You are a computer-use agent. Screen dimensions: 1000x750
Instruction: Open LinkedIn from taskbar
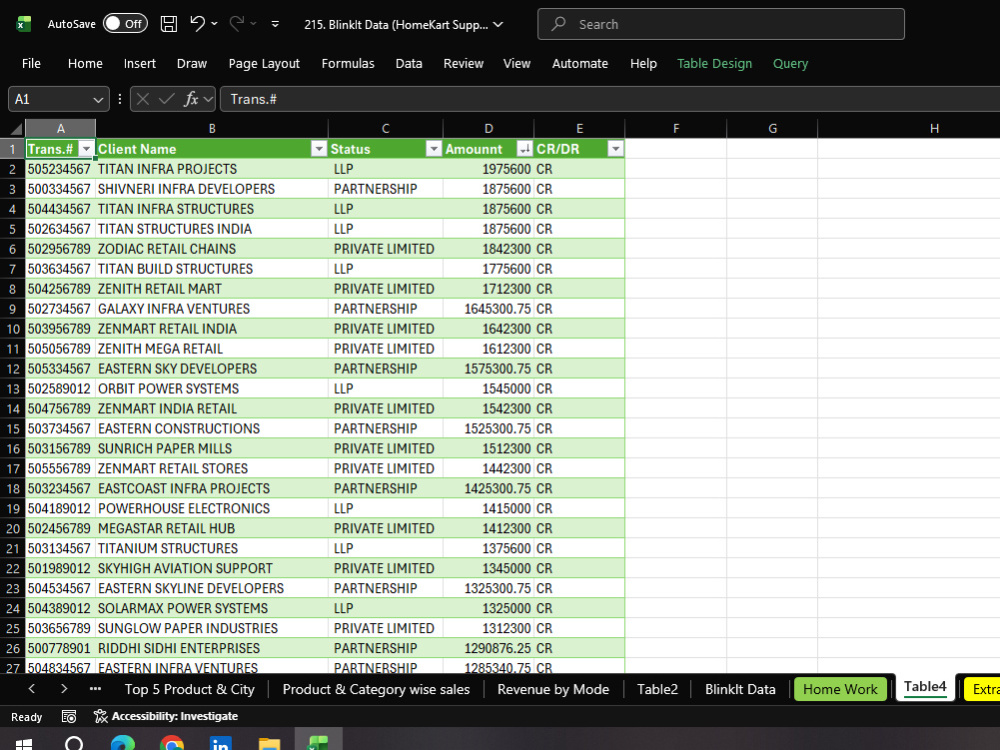221,743
